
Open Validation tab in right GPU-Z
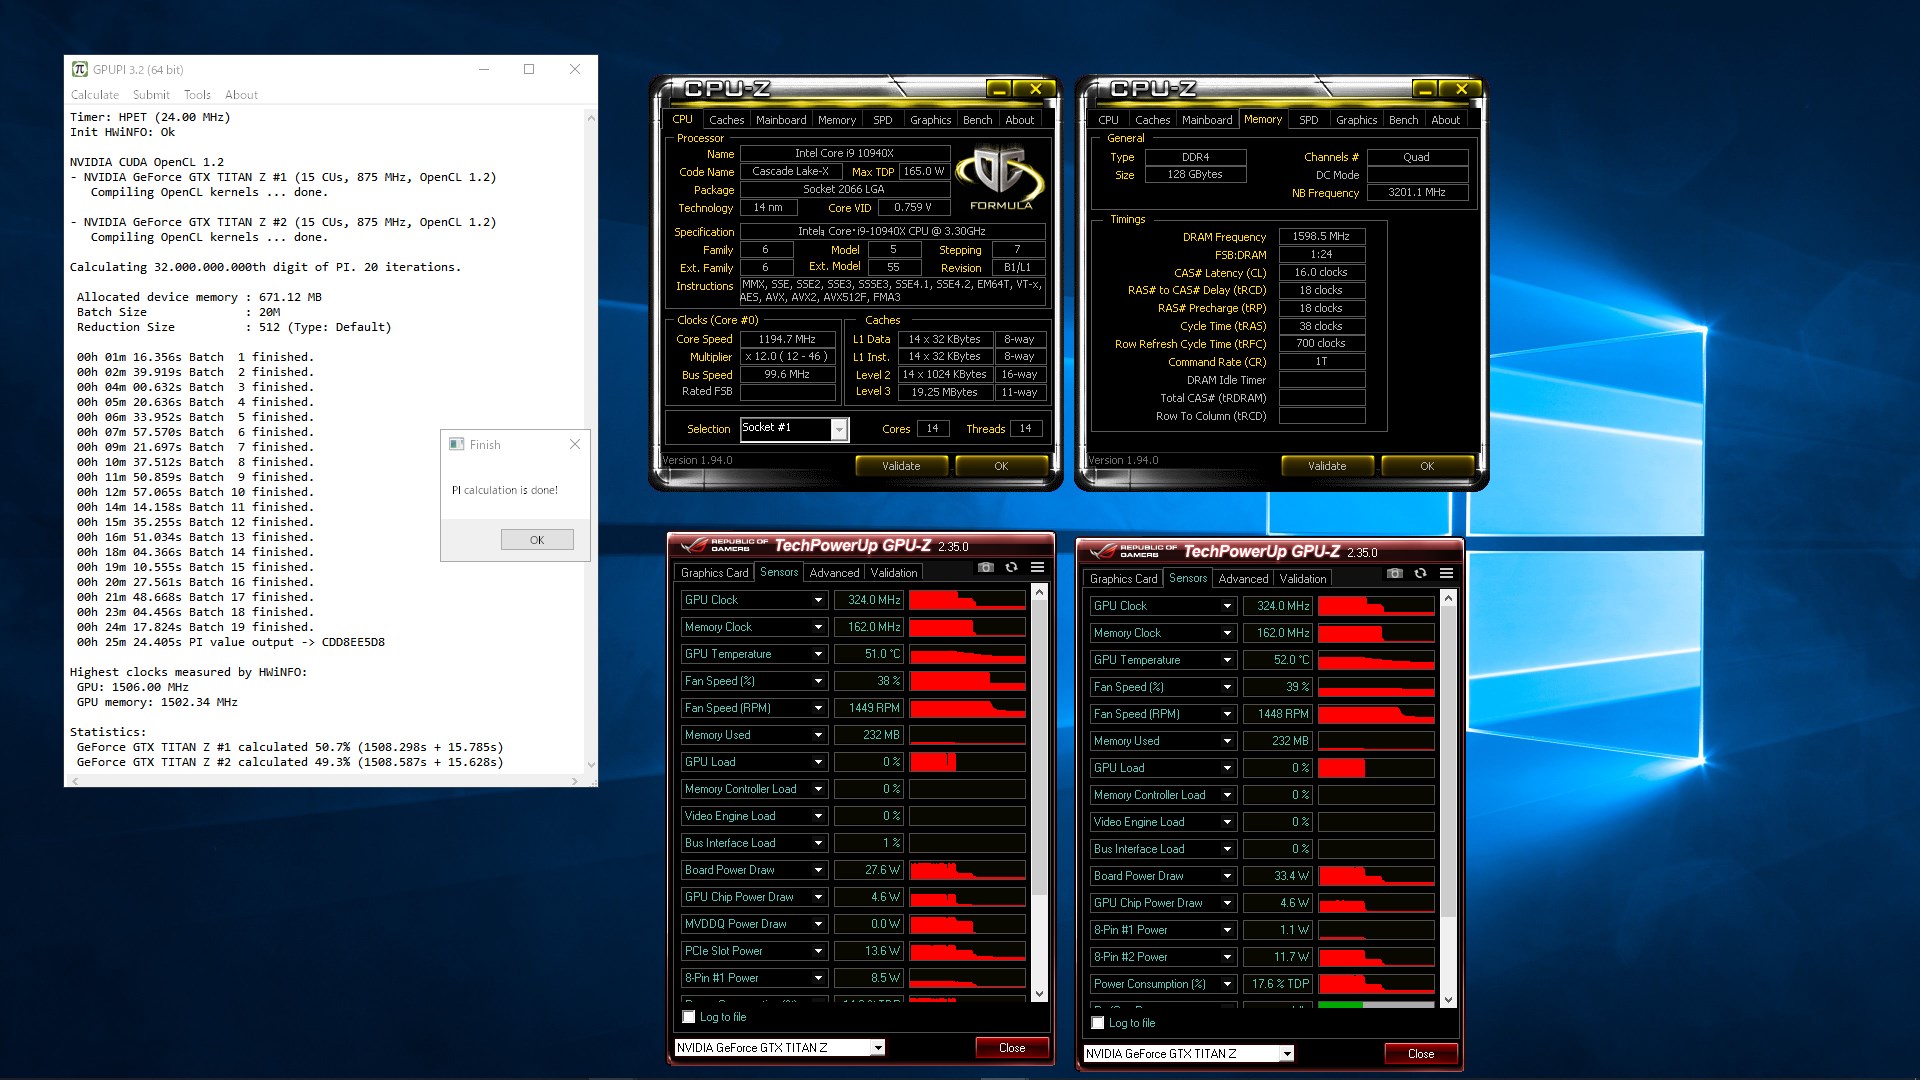click(x=1303, y=579)
